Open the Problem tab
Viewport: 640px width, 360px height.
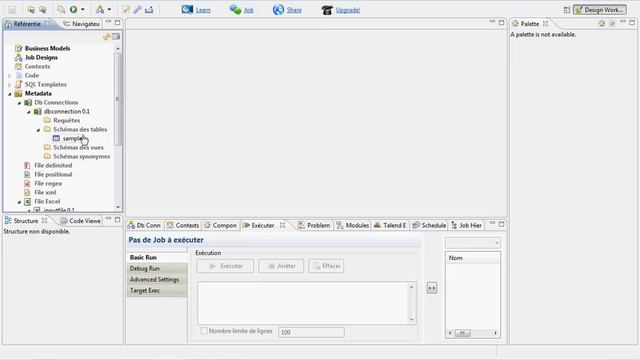(314, 225)
